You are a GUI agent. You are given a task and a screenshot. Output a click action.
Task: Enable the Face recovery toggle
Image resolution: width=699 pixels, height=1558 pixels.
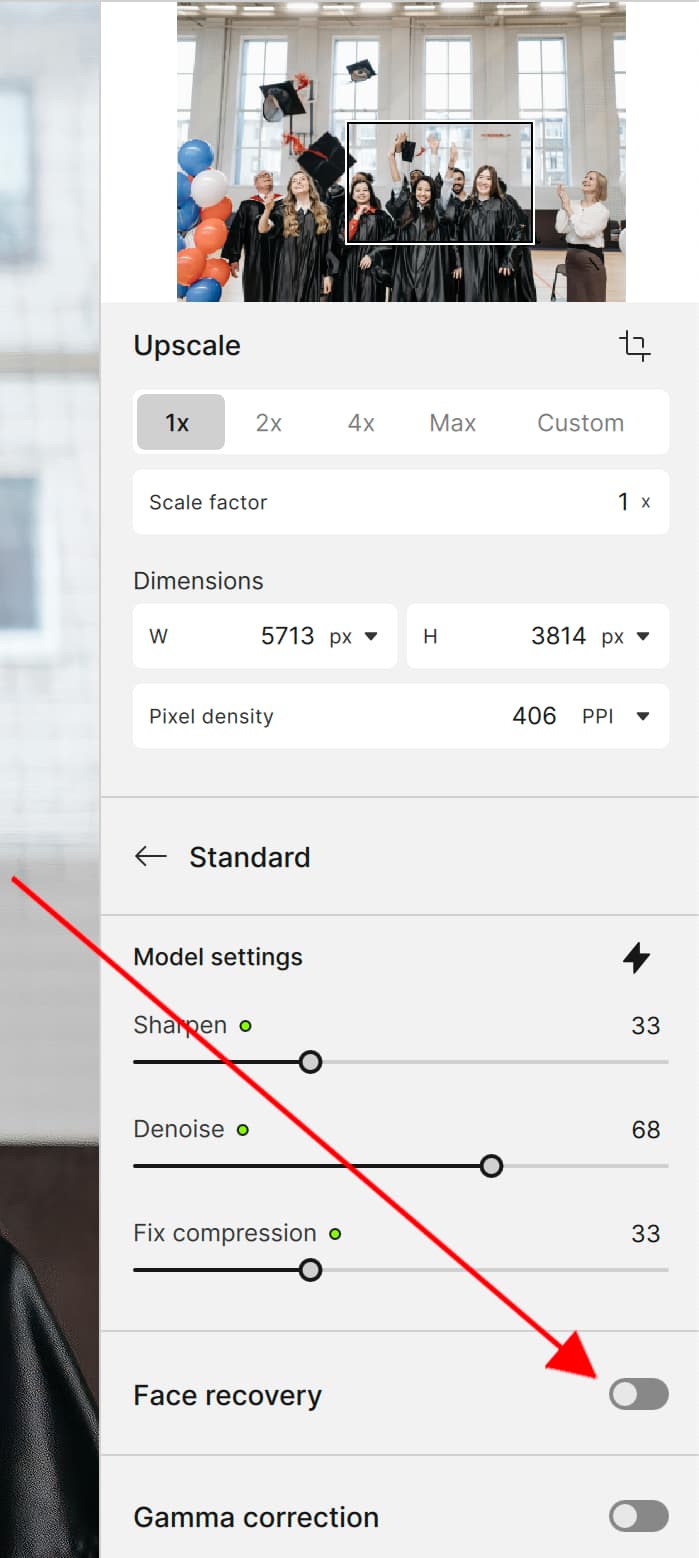pyautogui.click(x=639, y=1394)
